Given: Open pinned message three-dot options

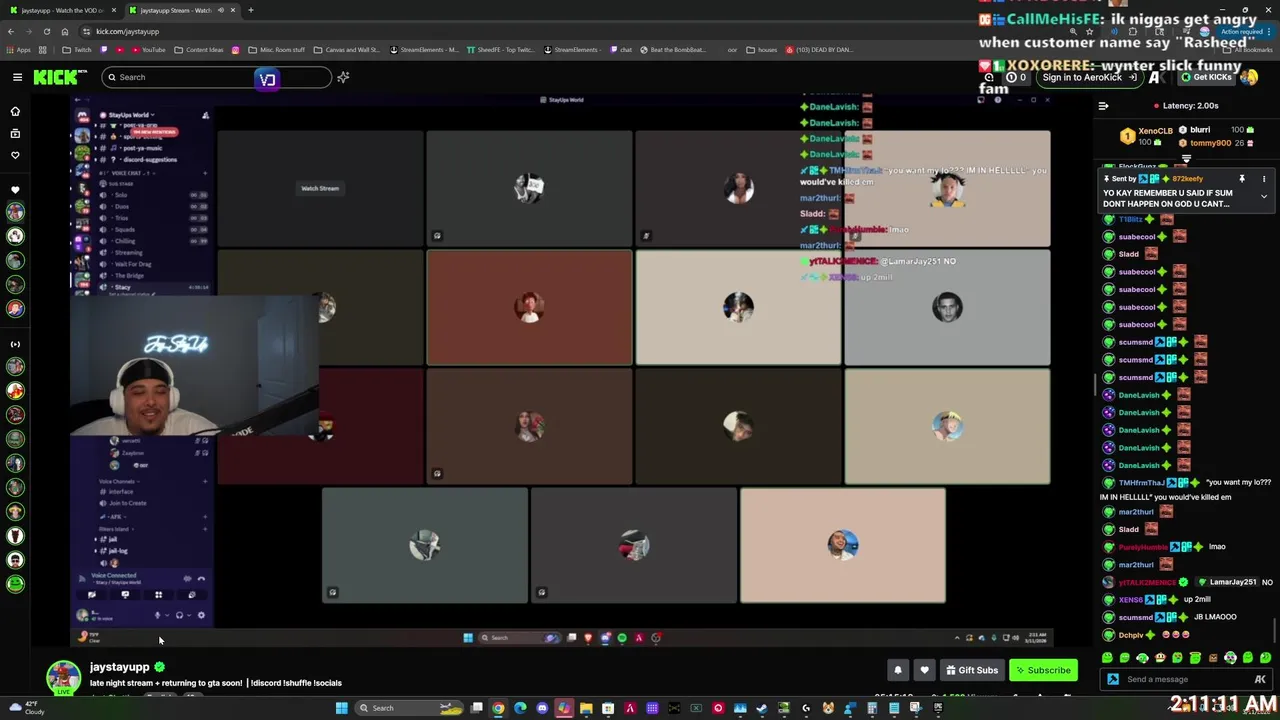Looking at the screenshot, I should [x=1264, y=179].
